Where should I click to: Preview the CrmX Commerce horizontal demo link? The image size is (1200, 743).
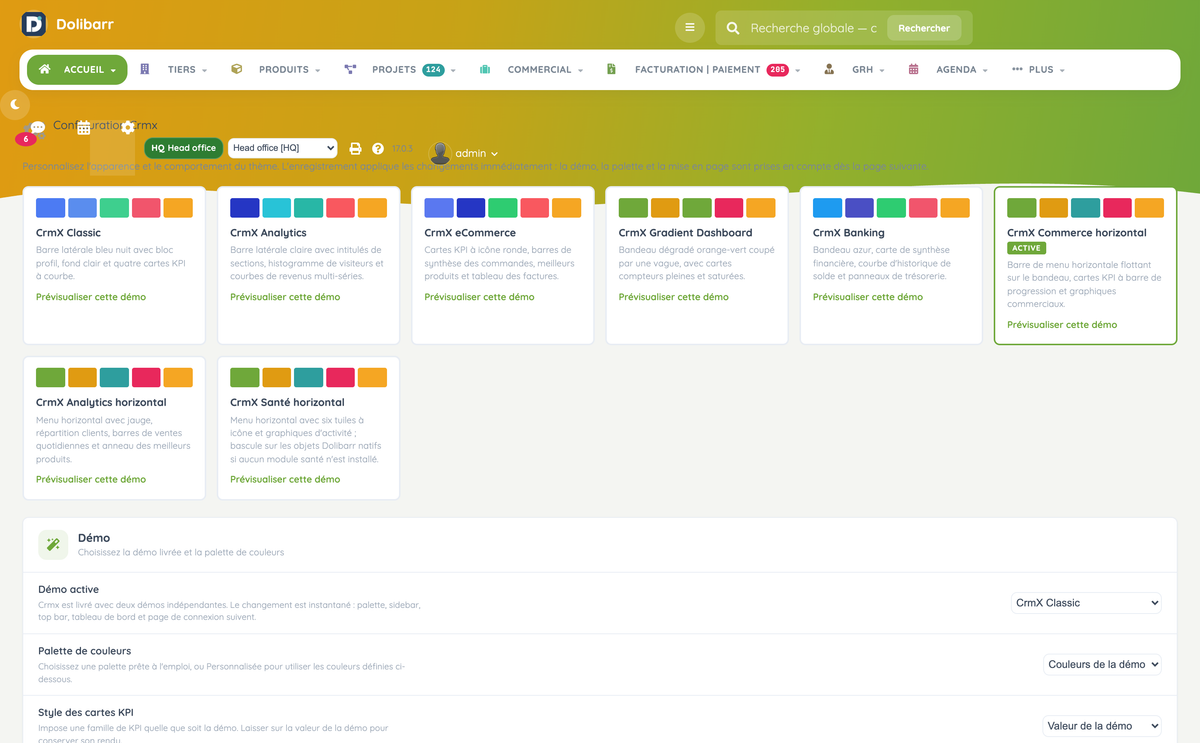click(x=1062, y=325)
